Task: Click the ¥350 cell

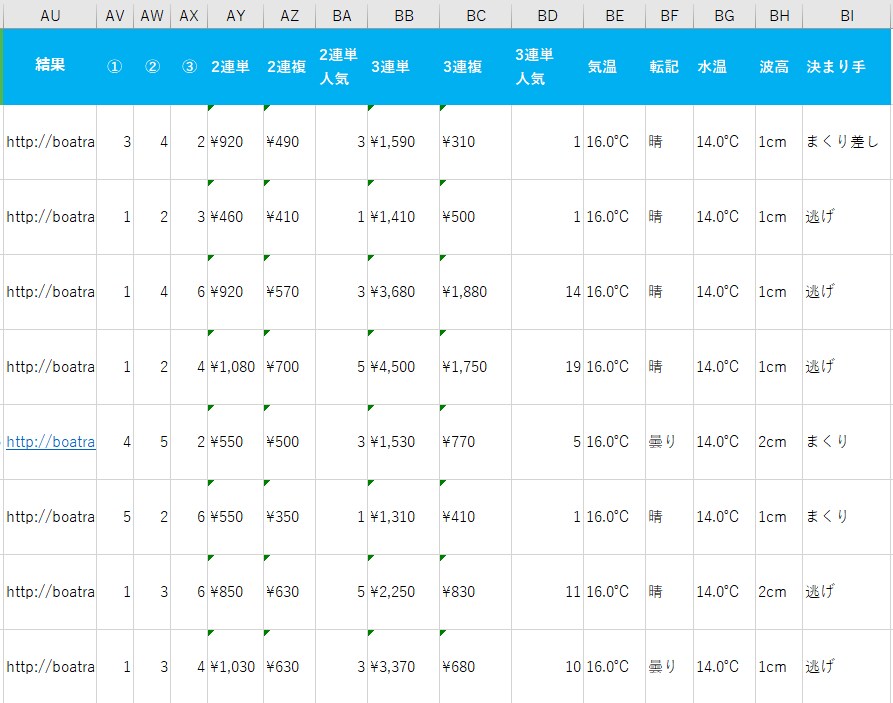Action: [x=289, y=517]
